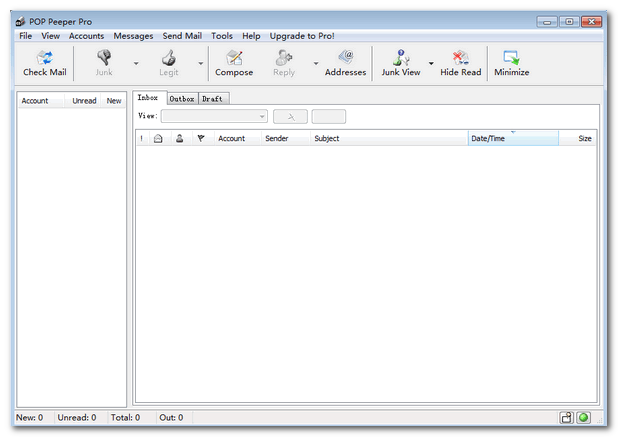The image size is (618, 437).
Task: Open the Accounts menu
Action: [86, 36]
